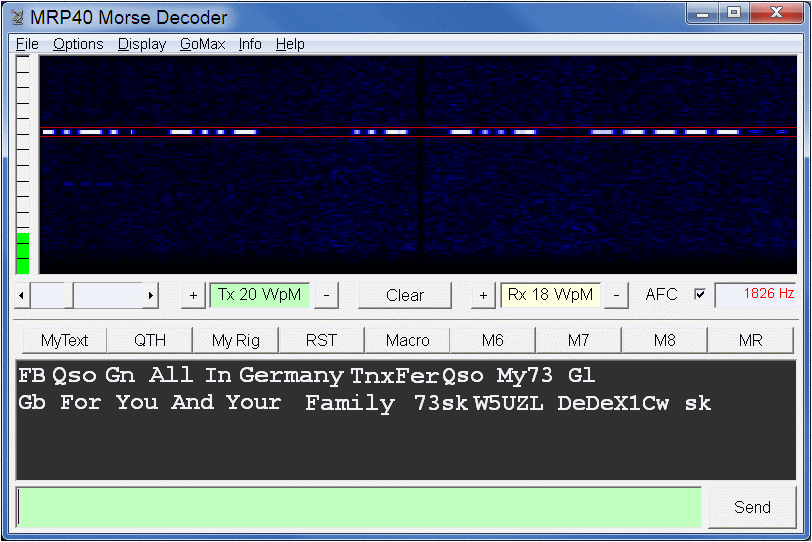
Task: Click the scrollbar right arrow
Action: (150, 295)
